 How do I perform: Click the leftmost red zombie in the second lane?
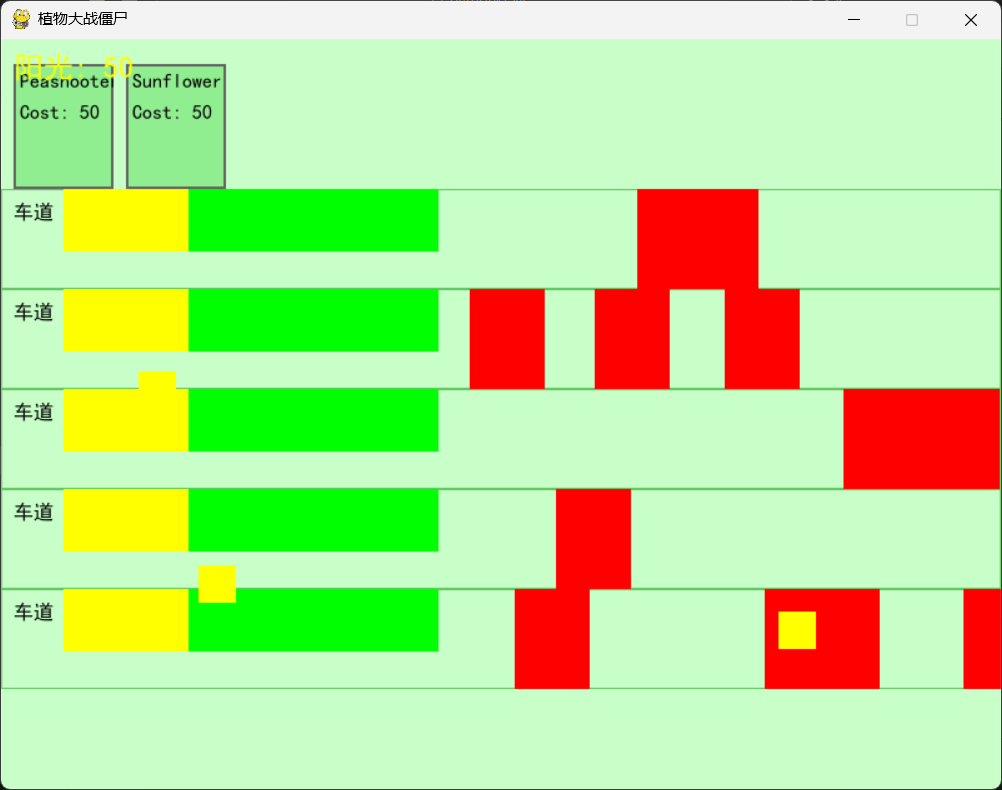pyautogui.click(x=507, y=339)
